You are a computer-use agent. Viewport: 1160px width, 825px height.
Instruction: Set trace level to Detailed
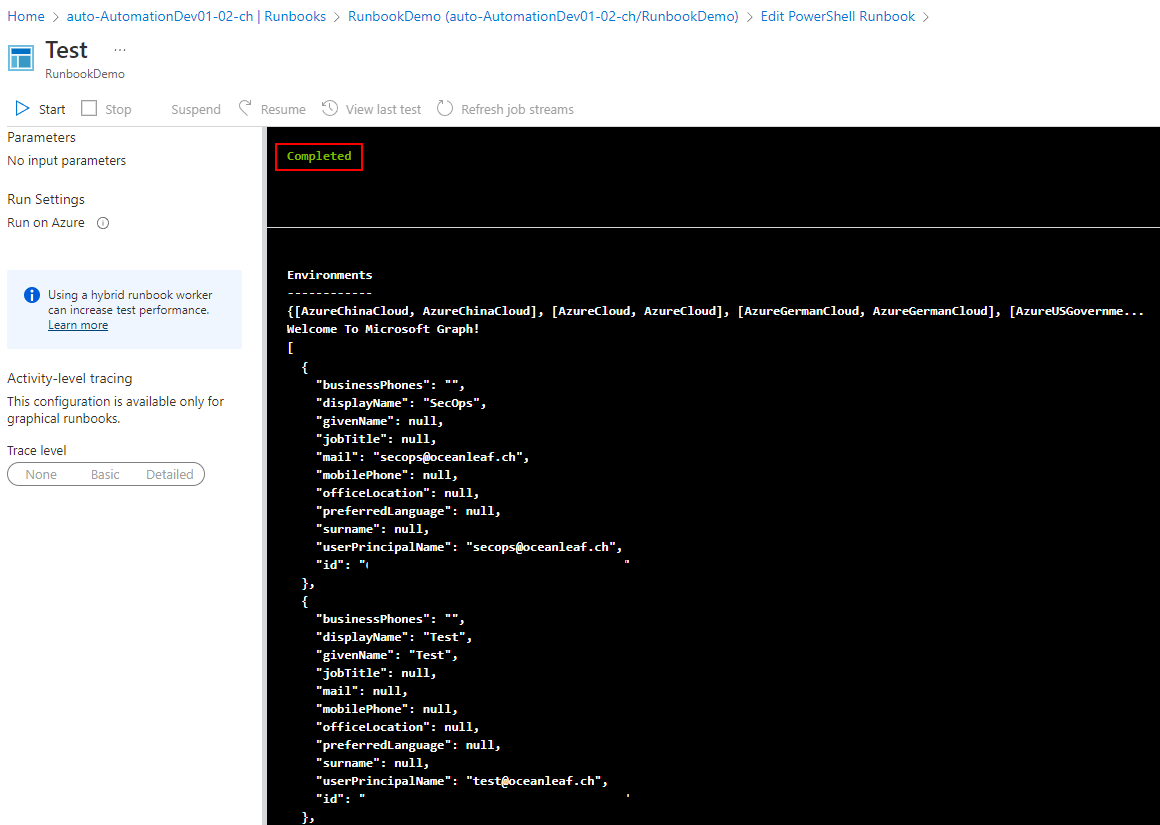169,474
